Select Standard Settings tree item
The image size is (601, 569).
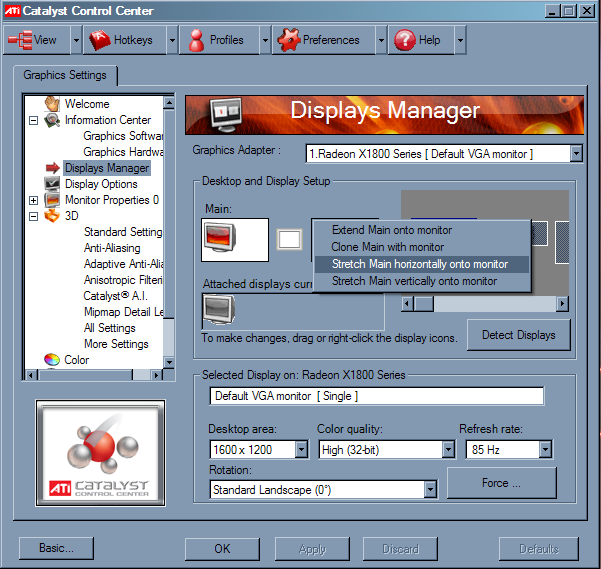tap(123, 232)
